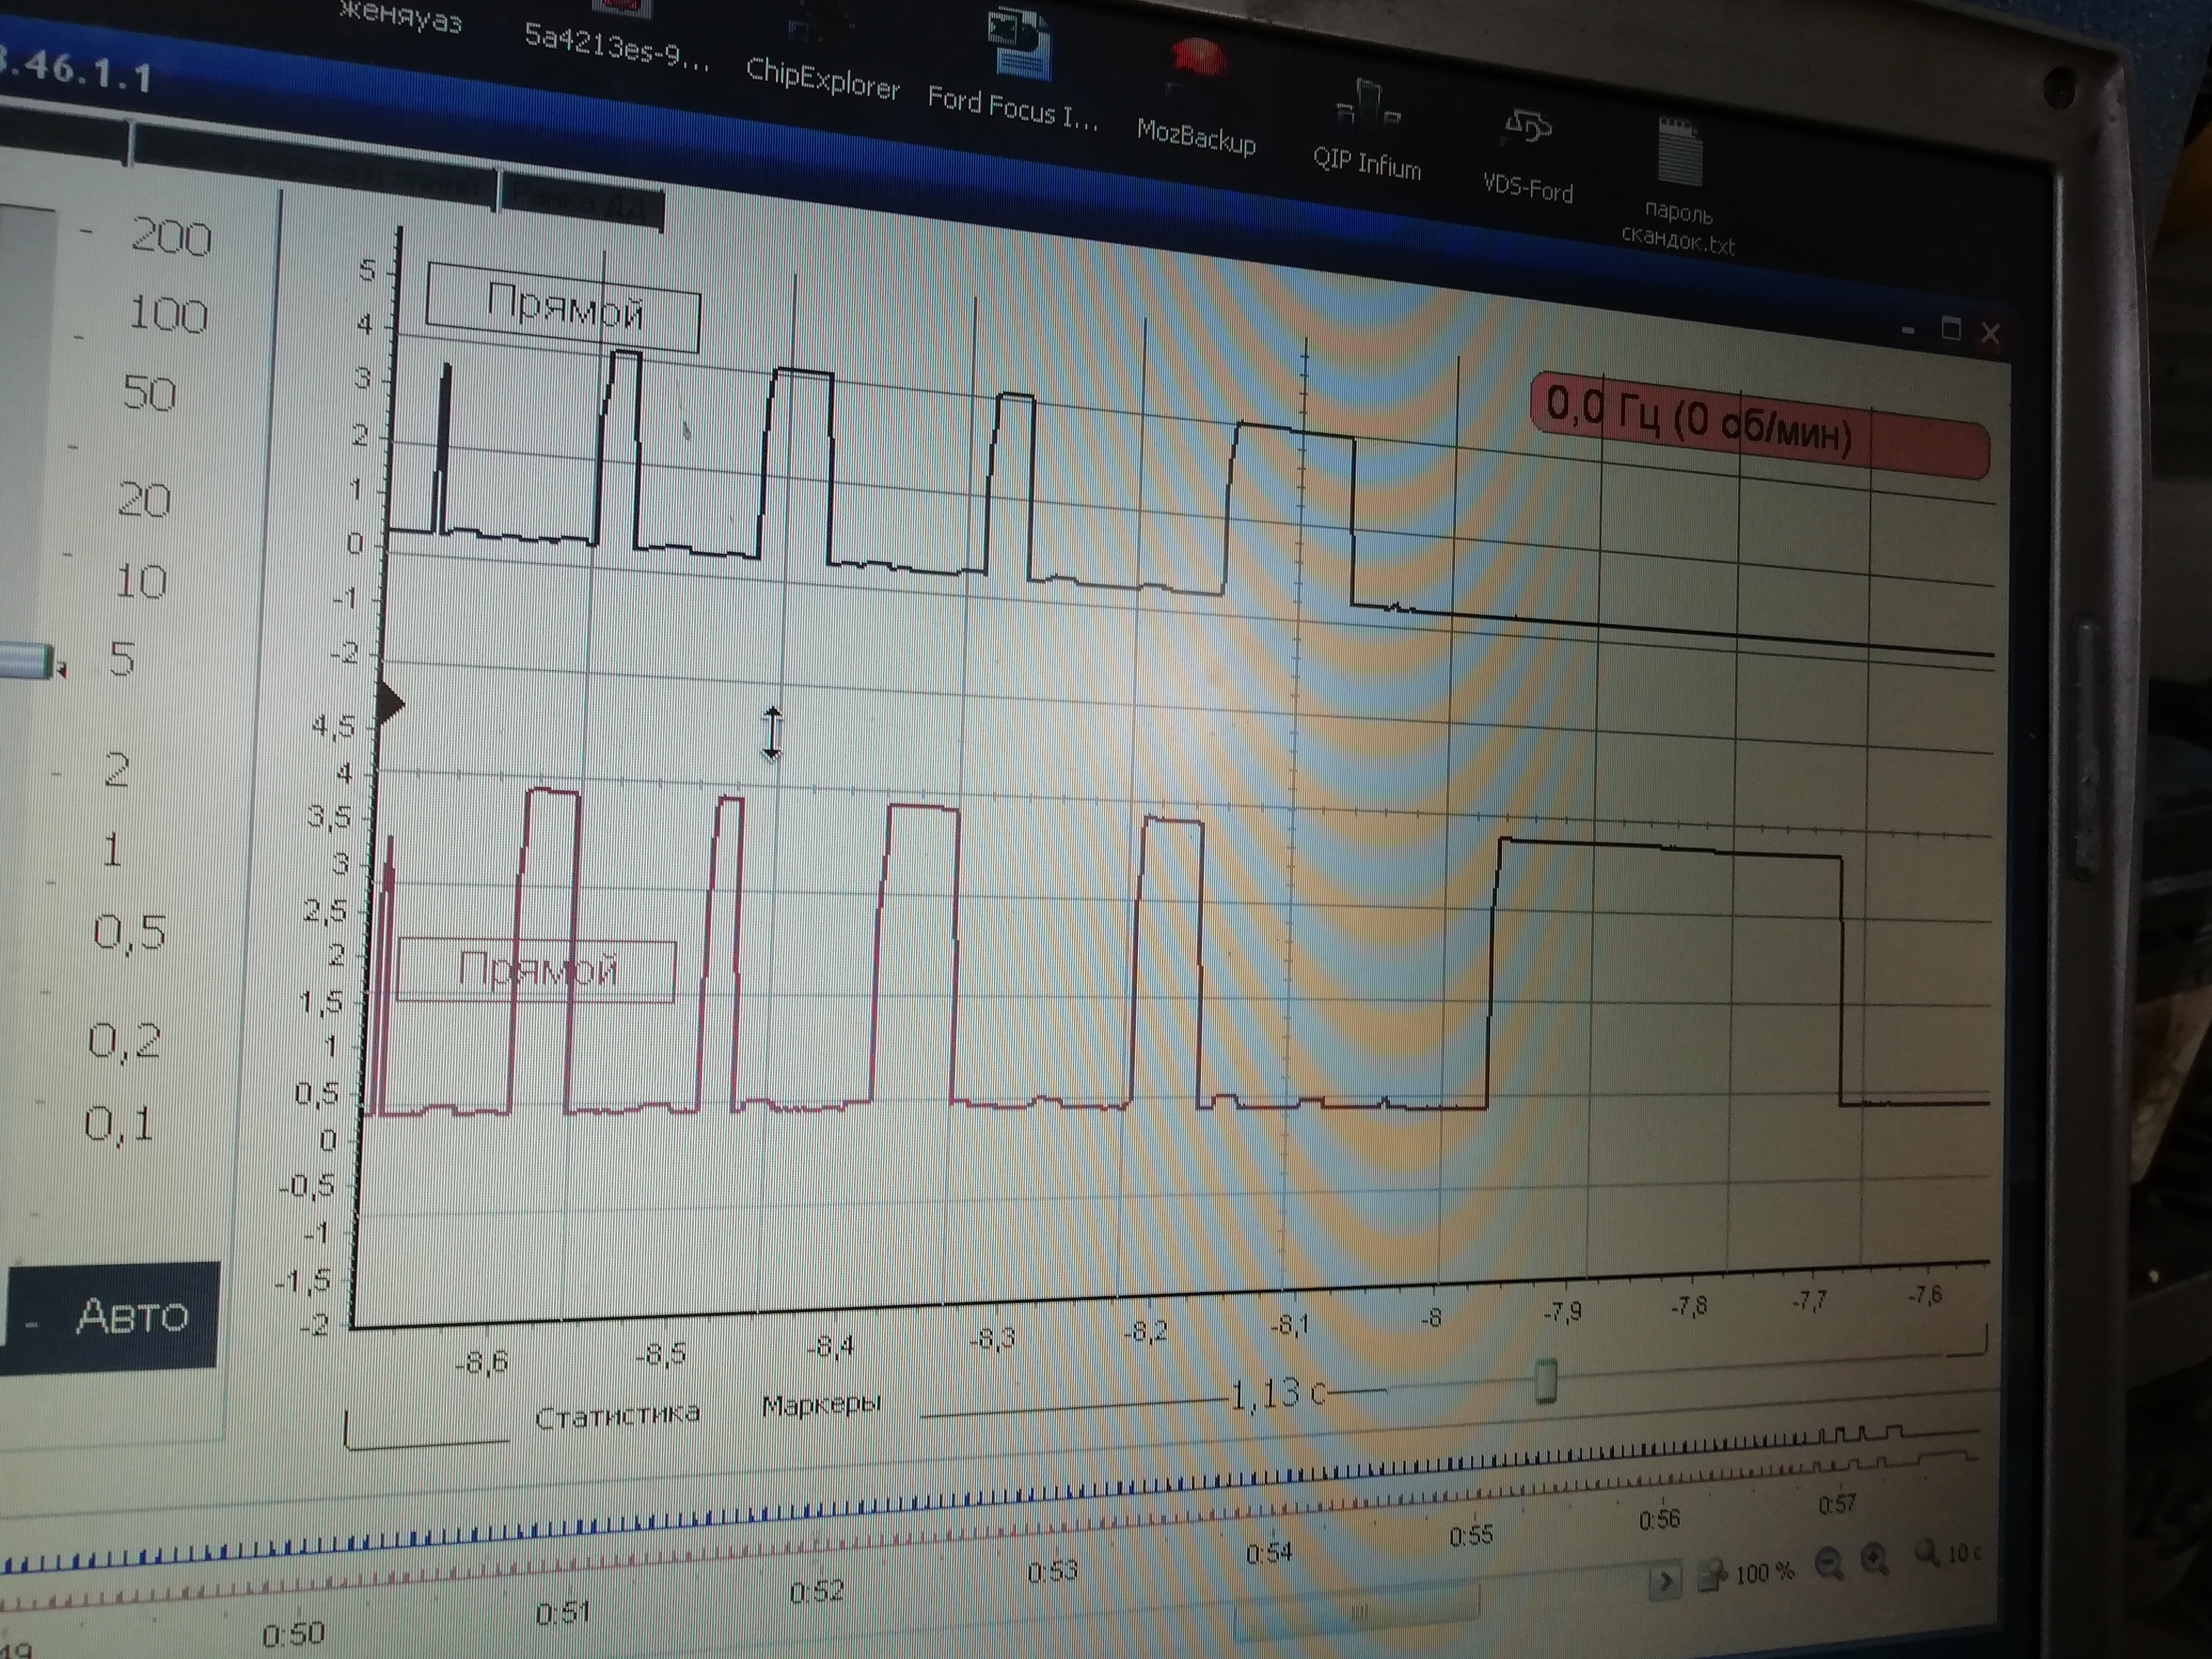Click the zoom in magnifier icon
Viewport: 2212px width, 1659px height.
1874,1558
